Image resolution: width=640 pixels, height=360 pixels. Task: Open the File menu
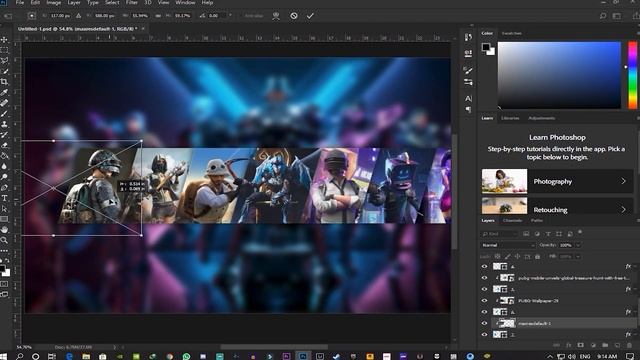click(x=20, y=2)
